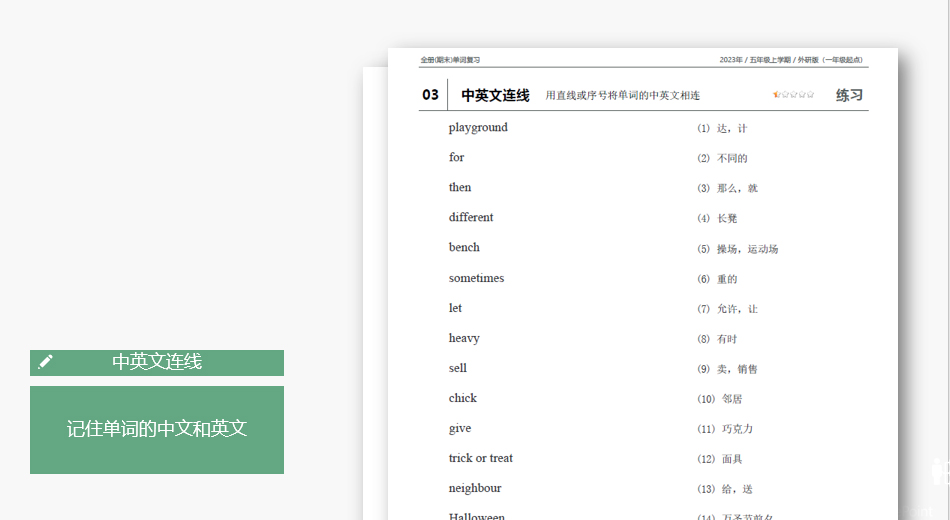Click the 练习 label on the worksheet

point(849,96)
